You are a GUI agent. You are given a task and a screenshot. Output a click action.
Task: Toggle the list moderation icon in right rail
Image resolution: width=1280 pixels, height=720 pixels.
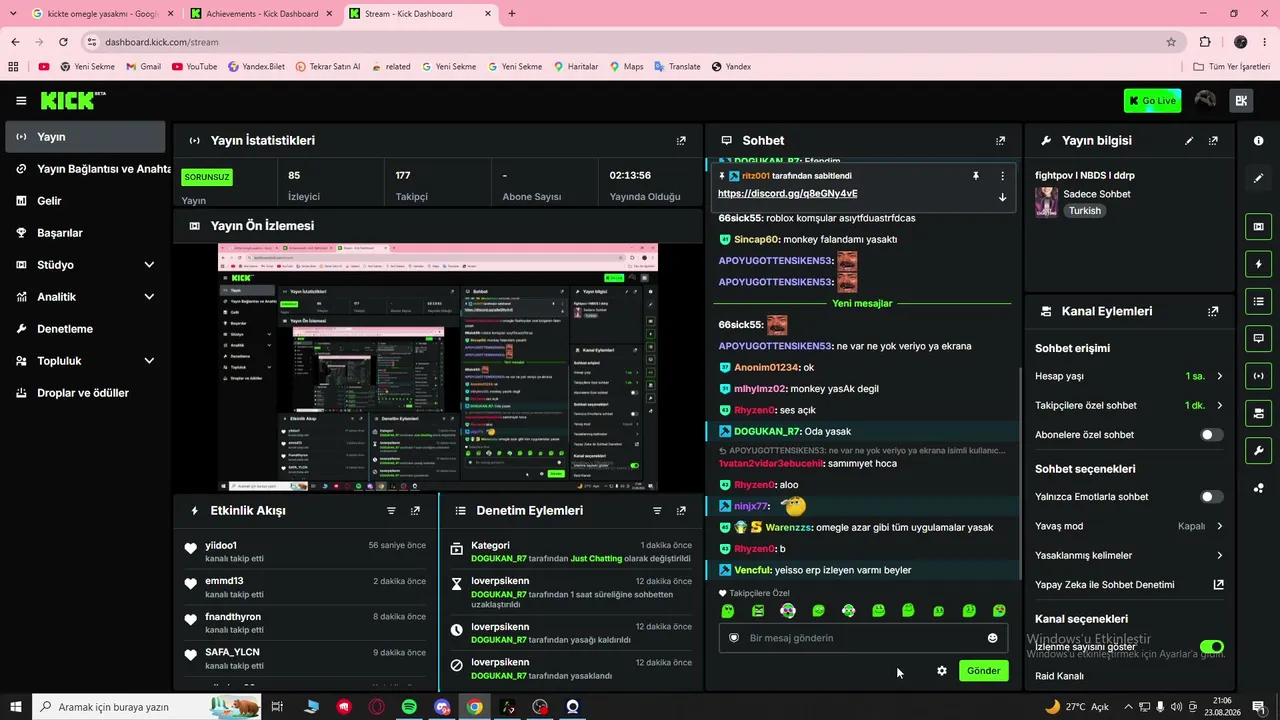tap(1258, 301)
